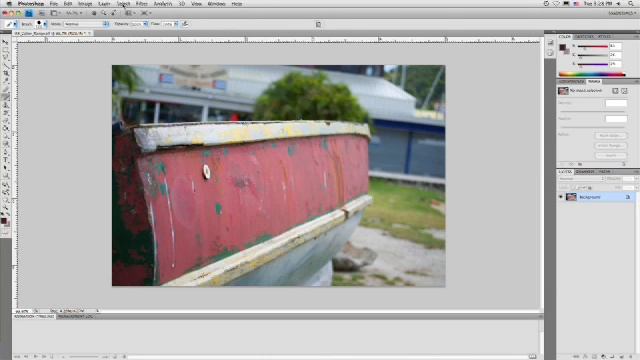The image size is (640, 360).
Task: Select the Rectangular Marquee tool
Action: click(x=5, y=50)
